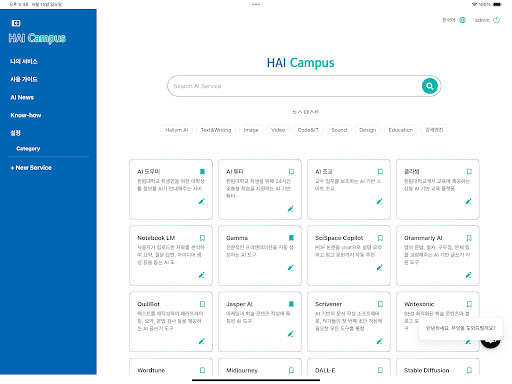Open the language globe icon

tap(462, 20)
